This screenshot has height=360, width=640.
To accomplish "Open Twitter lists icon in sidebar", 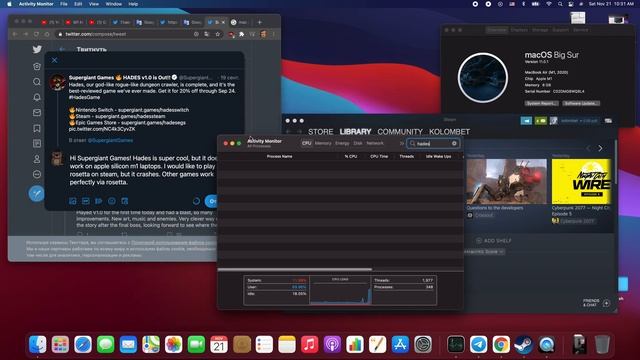I will point(37,144).
